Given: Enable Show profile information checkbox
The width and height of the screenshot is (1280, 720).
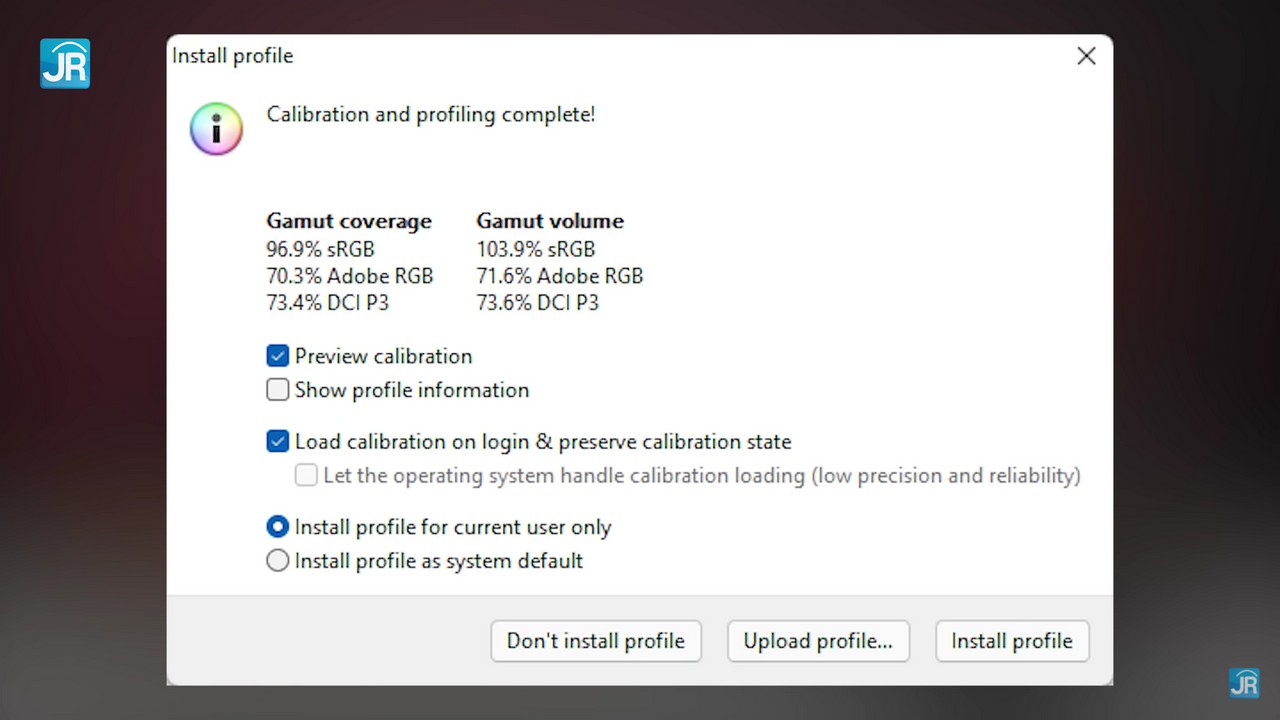Looking at the screenshot, I should coord(278,390).
